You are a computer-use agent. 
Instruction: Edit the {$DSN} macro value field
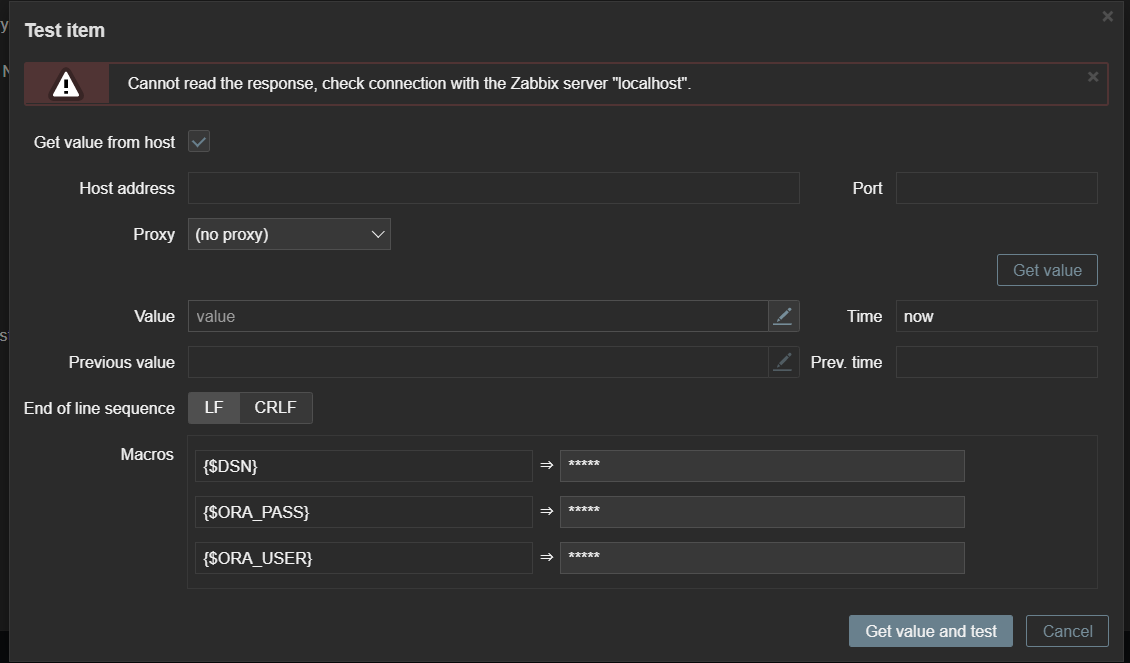point(761,466)
